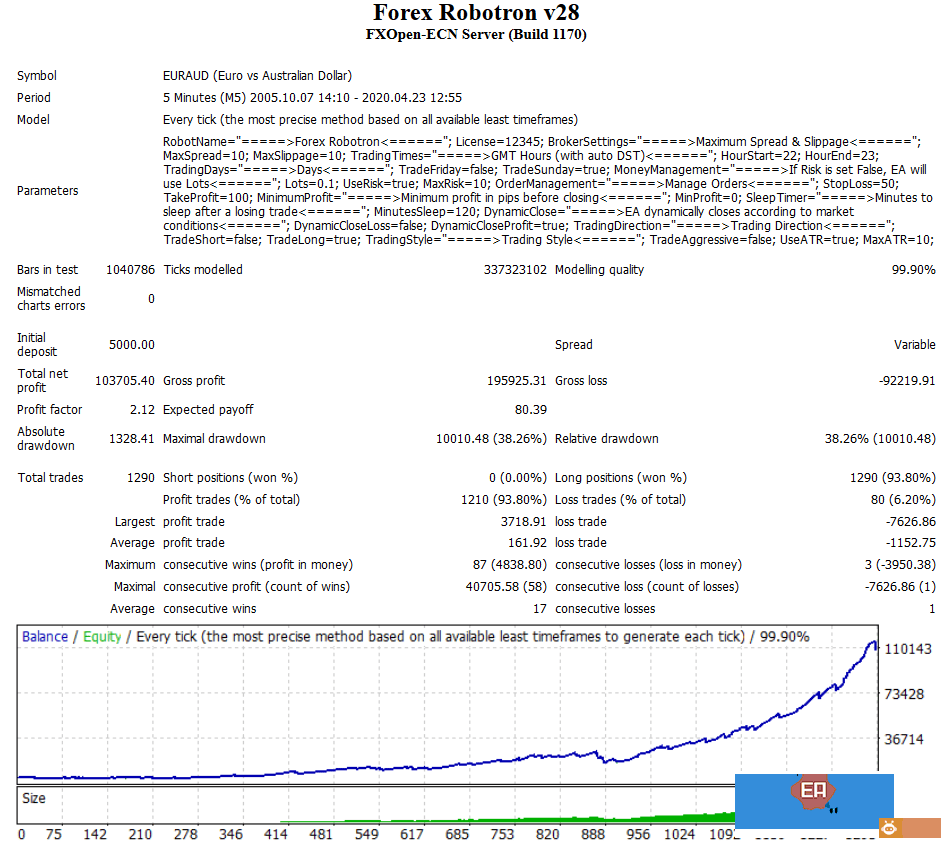Click the 'Spread' label
This screenshot has width=950, height=843.
(574, 345)
